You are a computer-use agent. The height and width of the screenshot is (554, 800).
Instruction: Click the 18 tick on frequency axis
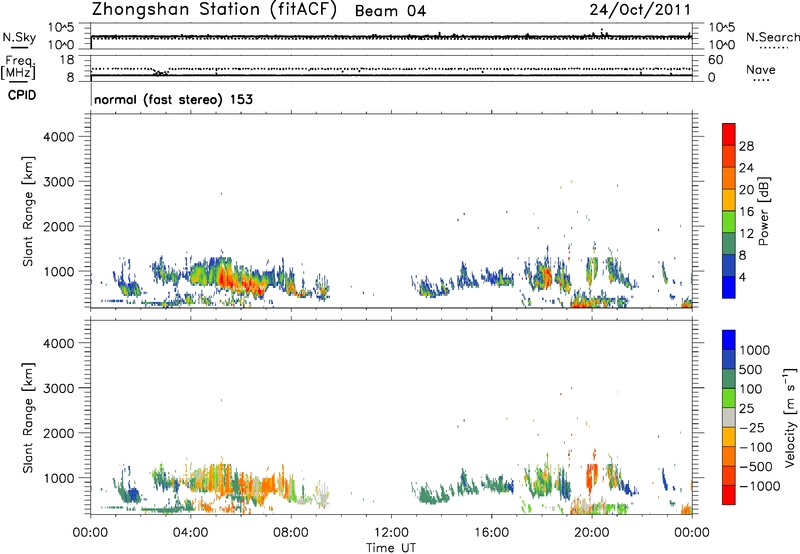[67, 60]
